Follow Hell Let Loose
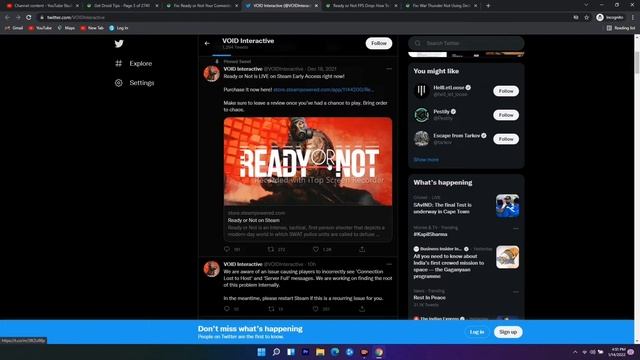The height and width of the screenshot is (360, 640). [x=506, y=91]
